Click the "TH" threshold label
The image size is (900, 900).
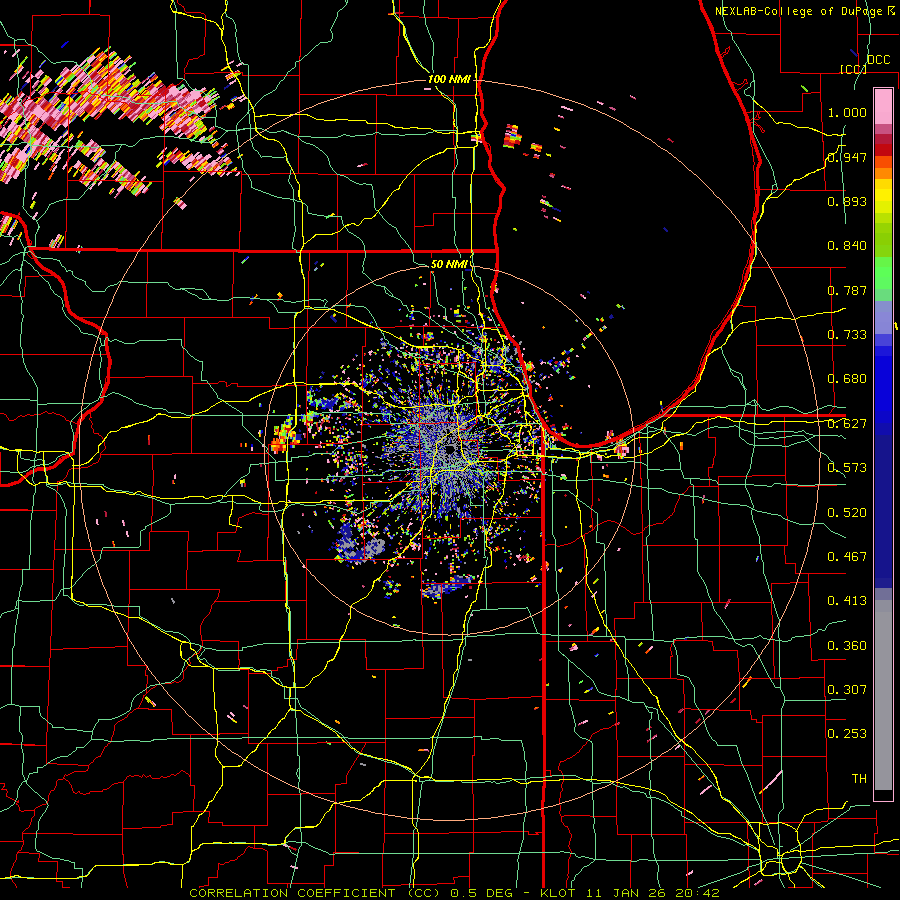pyautogui.click(x=859, y=779)
